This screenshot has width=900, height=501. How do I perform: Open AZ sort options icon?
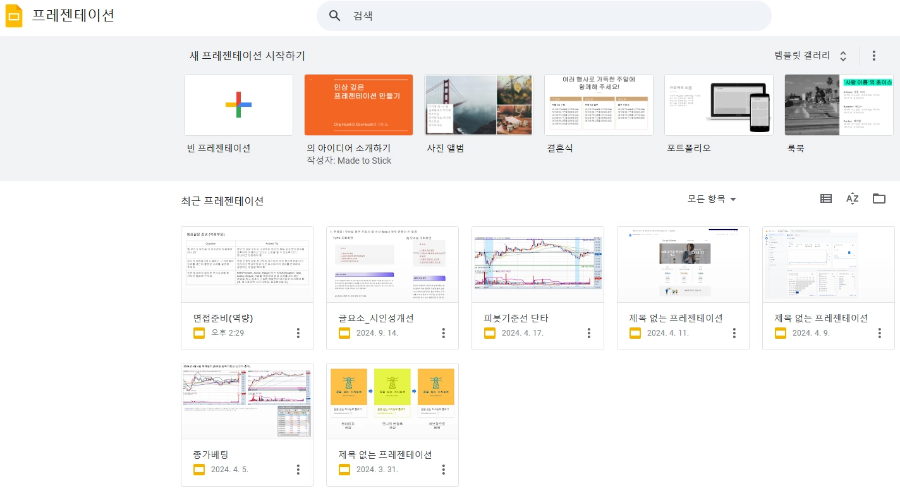852,199
